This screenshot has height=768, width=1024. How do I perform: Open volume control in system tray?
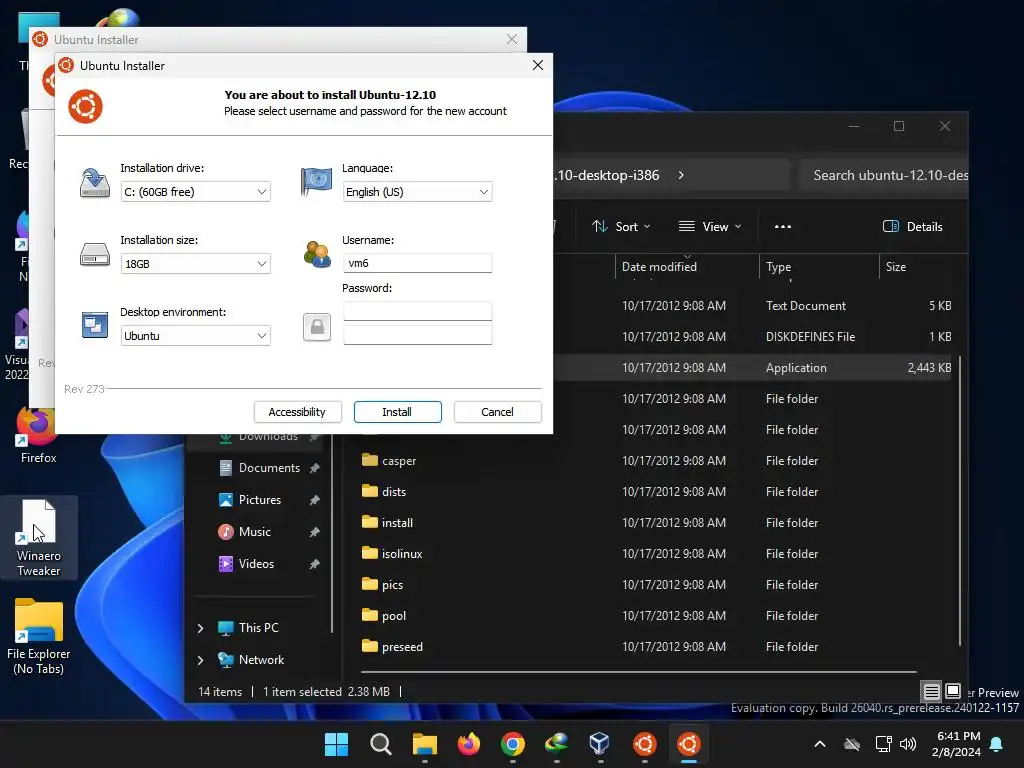(907, 744)
